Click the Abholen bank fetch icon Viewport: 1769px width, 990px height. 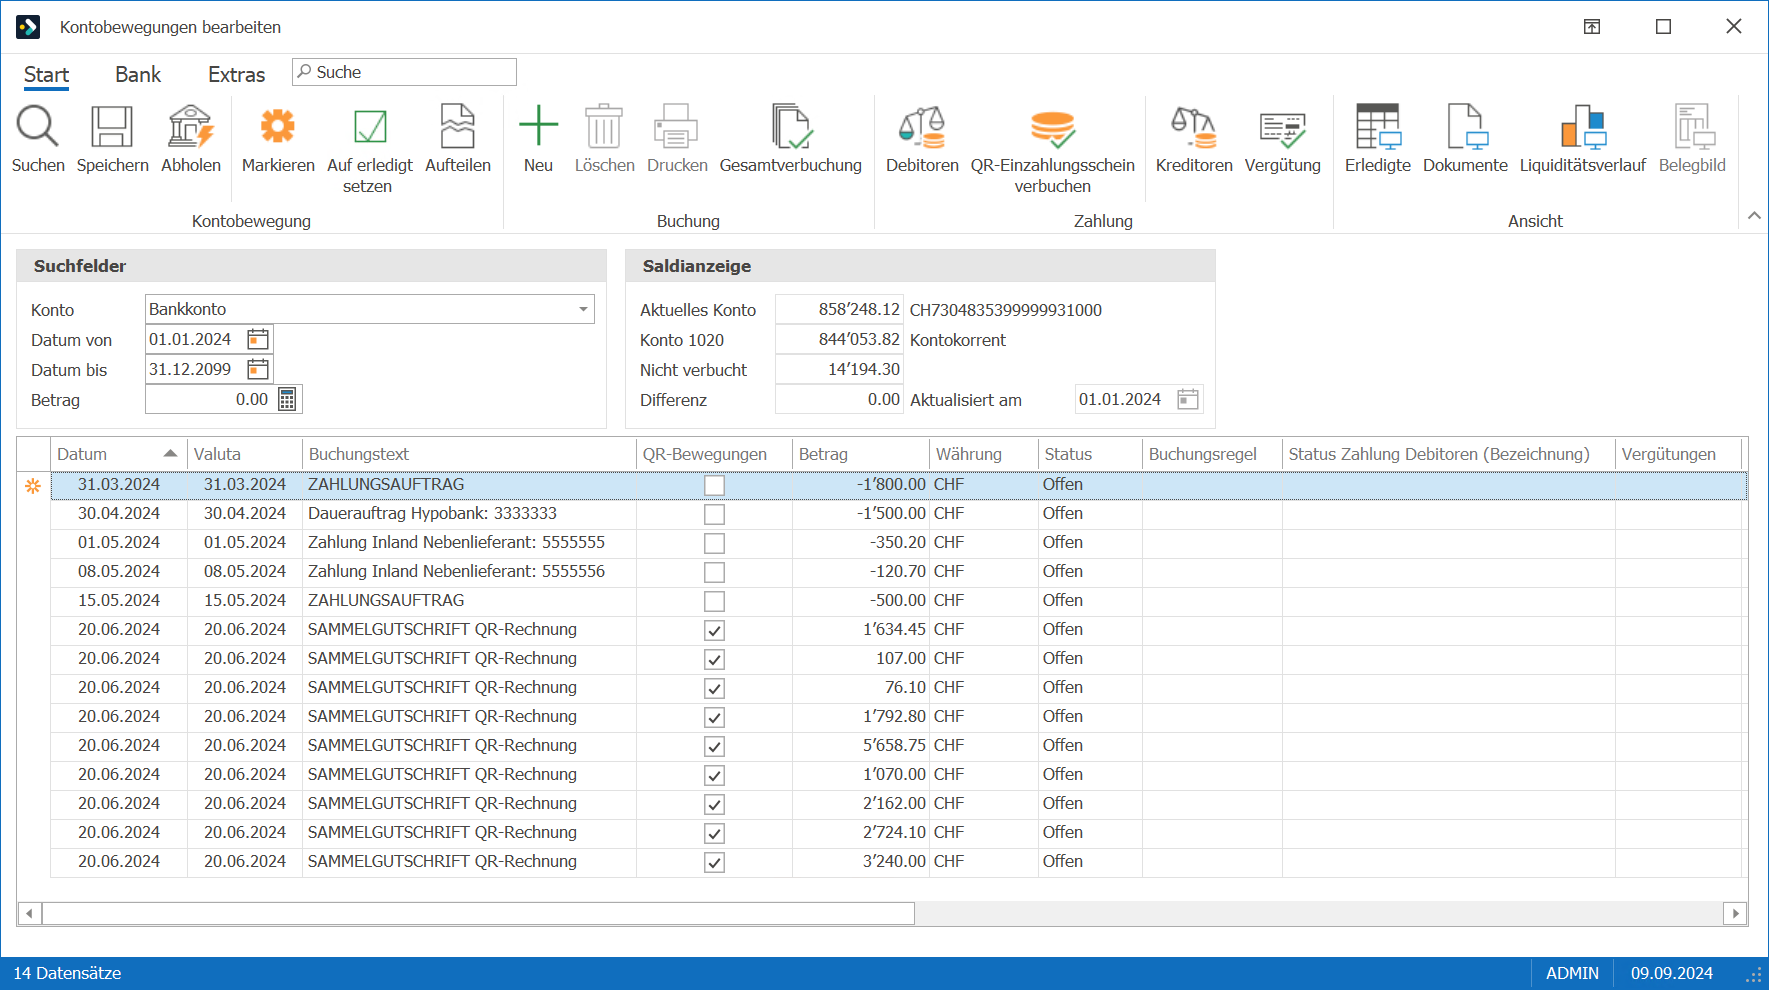point(190,127)
